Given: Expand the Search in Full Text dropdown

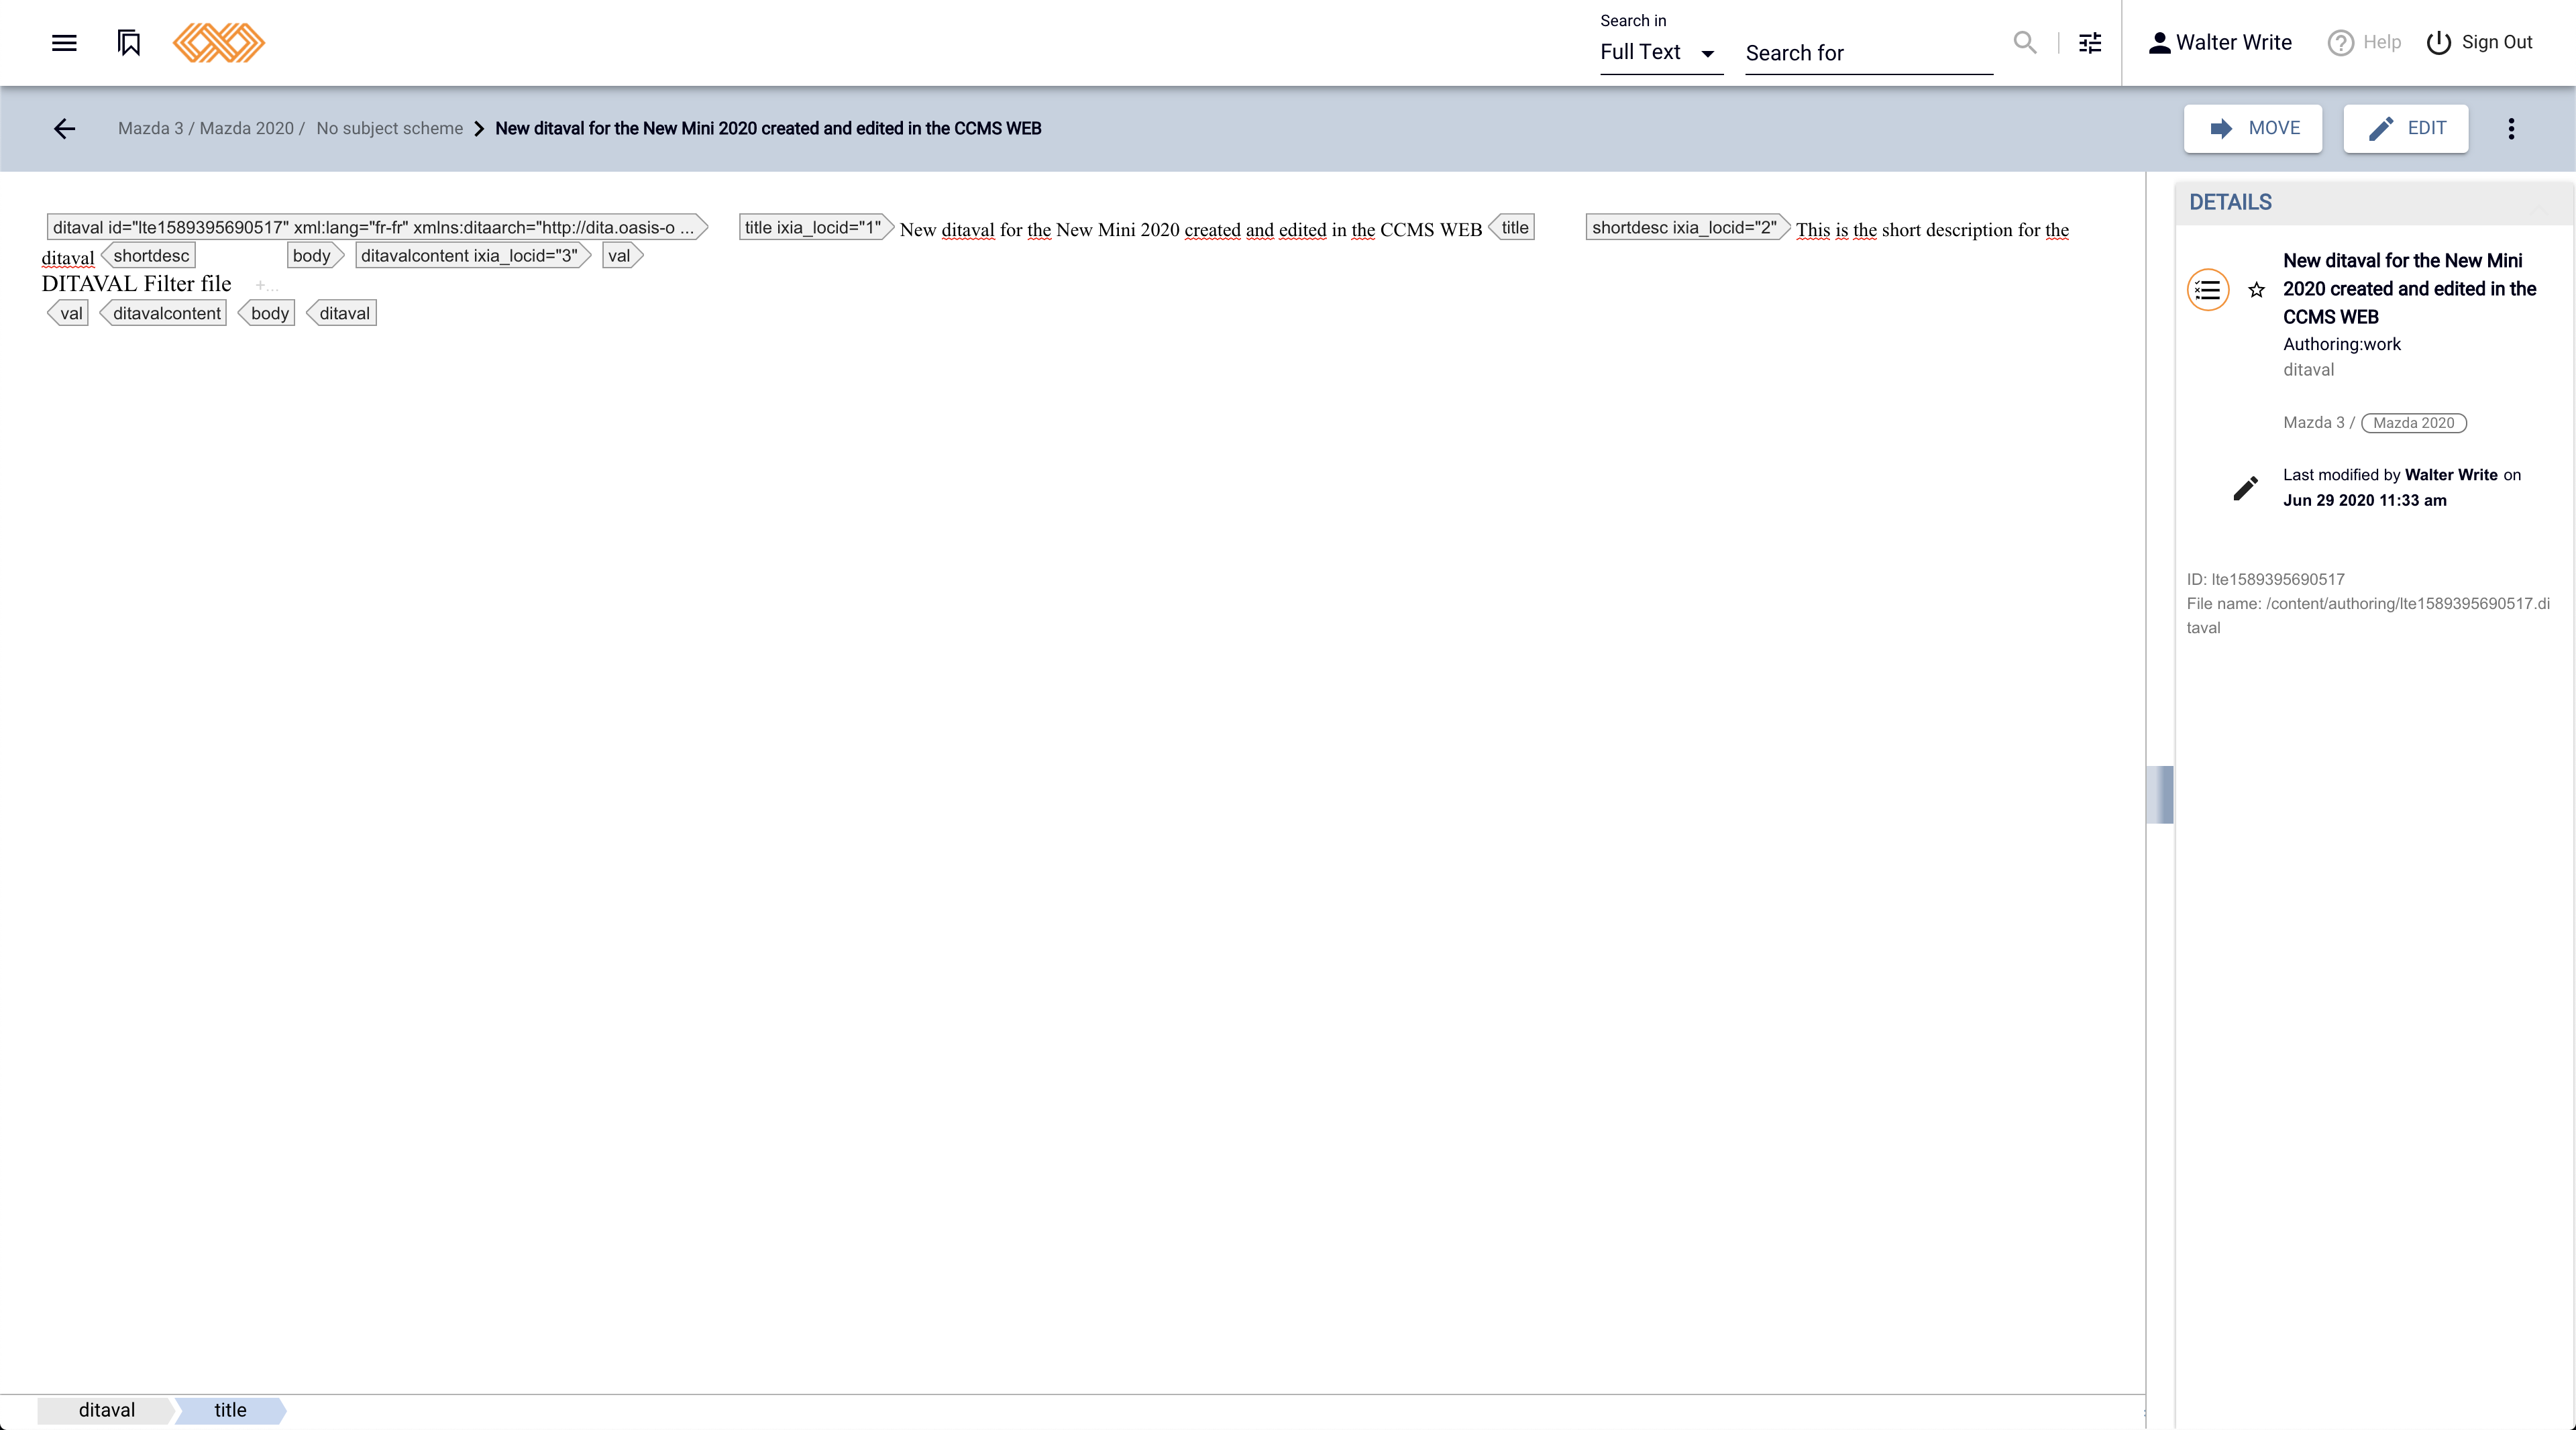Looking at the screenshot, I should pyautogui.click(x=1661, y=52).
